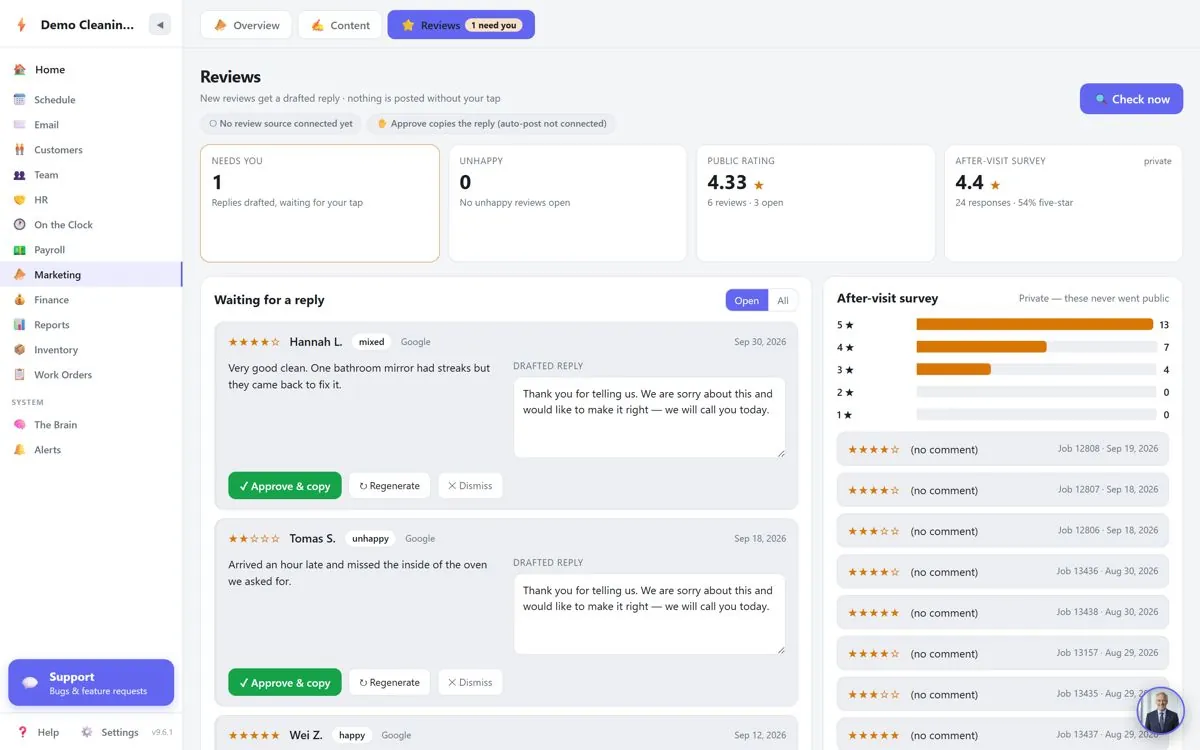Open the After-Visit Survey summary card

pos(1064,203)
